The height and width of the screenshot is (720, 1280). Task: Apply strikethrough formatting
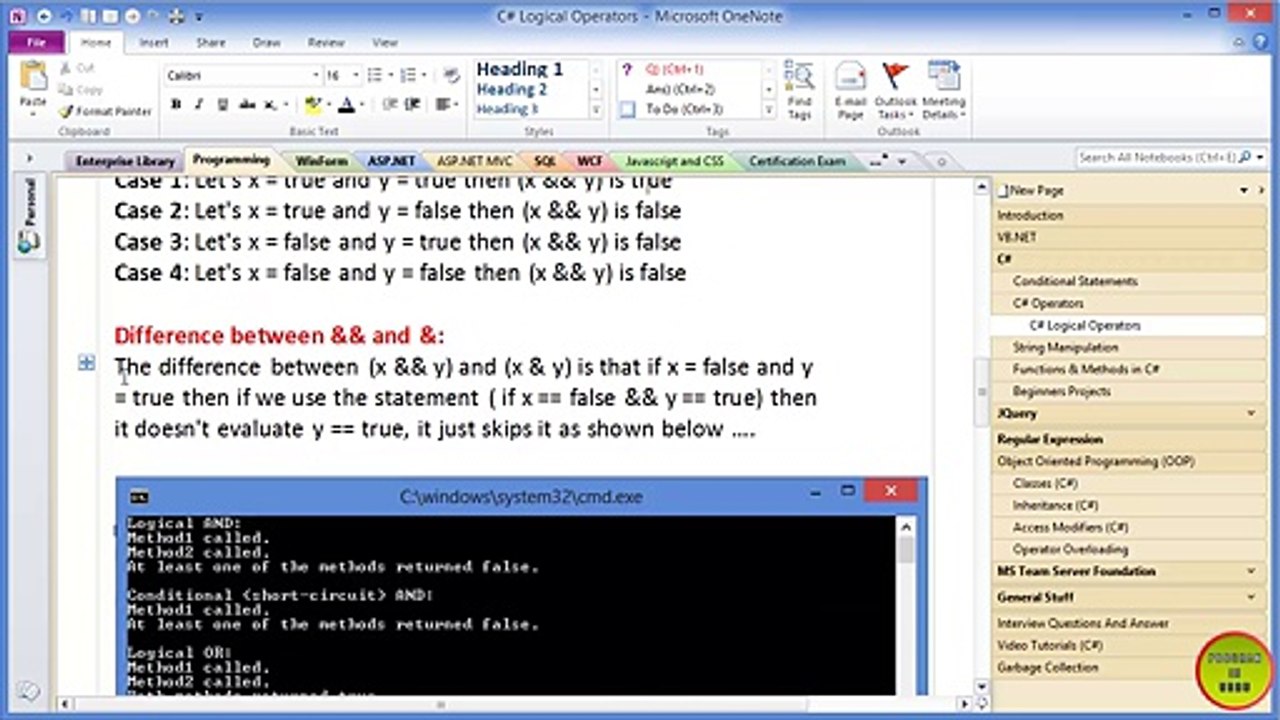click(x=246, y=104)
